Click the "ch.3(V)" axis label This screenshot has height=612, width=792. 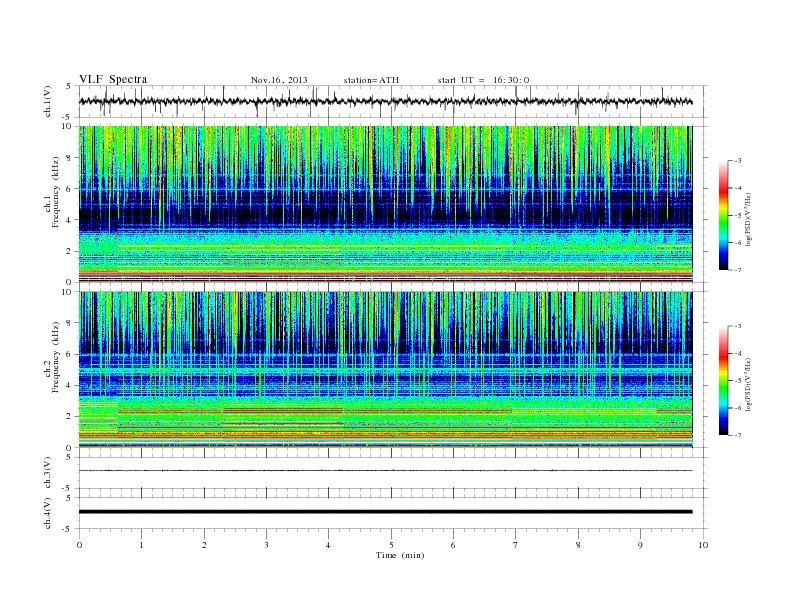(x=48, y=473)
